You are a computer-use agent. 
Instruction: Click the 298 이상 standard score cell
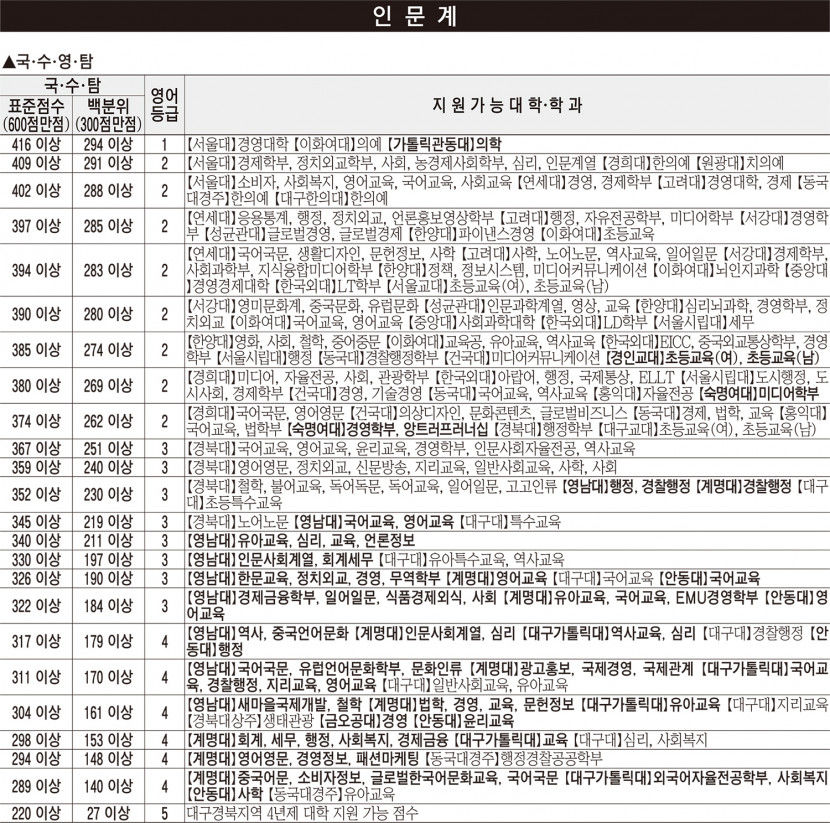click(x=36, y=740)
